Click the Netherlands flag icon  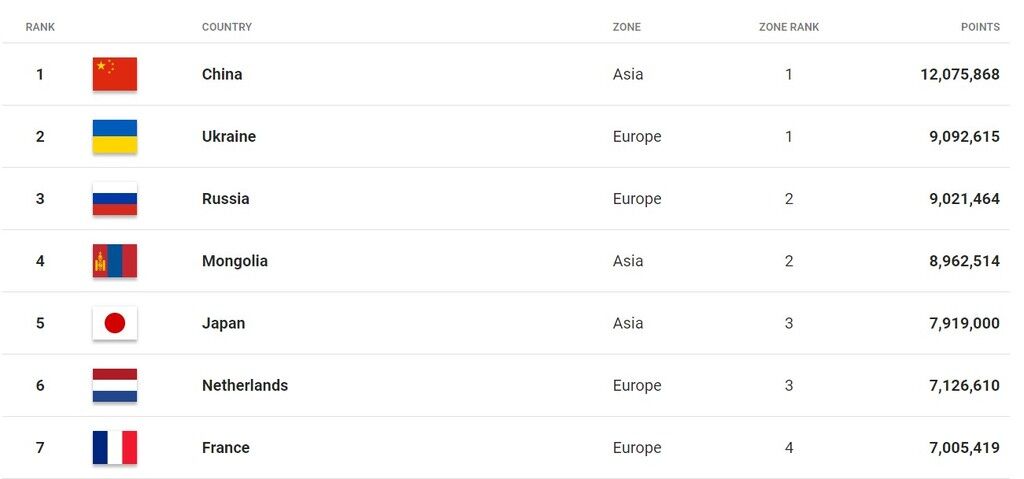click(x=115, y=385)
